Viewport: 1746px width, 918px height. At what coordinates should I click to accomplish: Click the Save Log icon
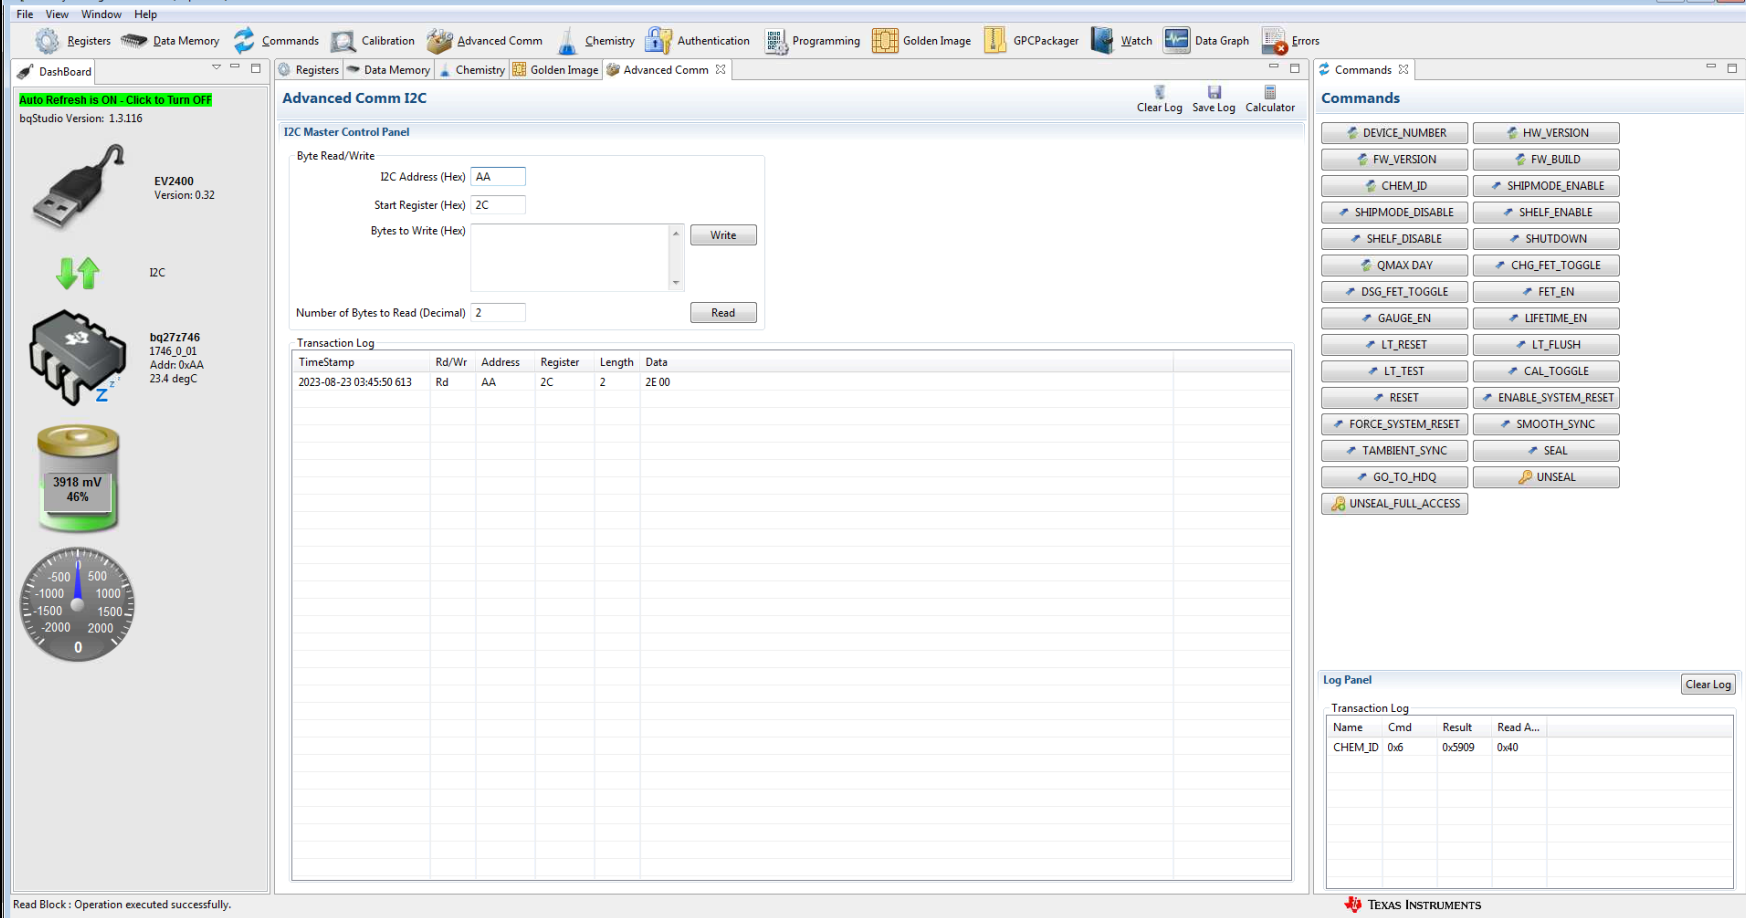(x=1213, y=98)
